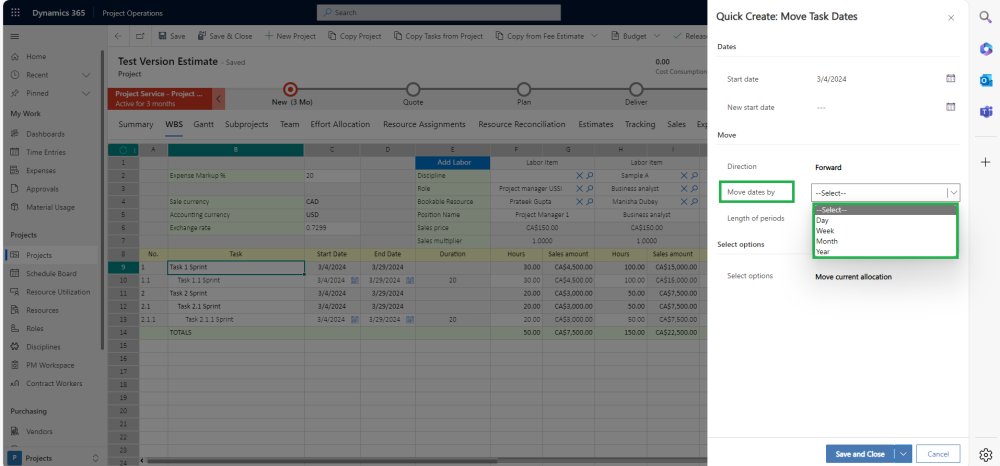Click Copy from Fee Estimate
Viewport: 1000px width, 466px height.
(x=539, y=36)
